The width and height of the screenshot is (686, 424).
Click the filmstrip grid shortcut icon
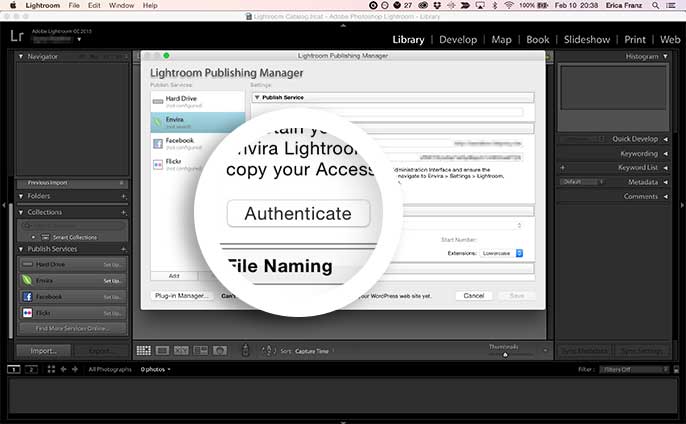point(51,369)
